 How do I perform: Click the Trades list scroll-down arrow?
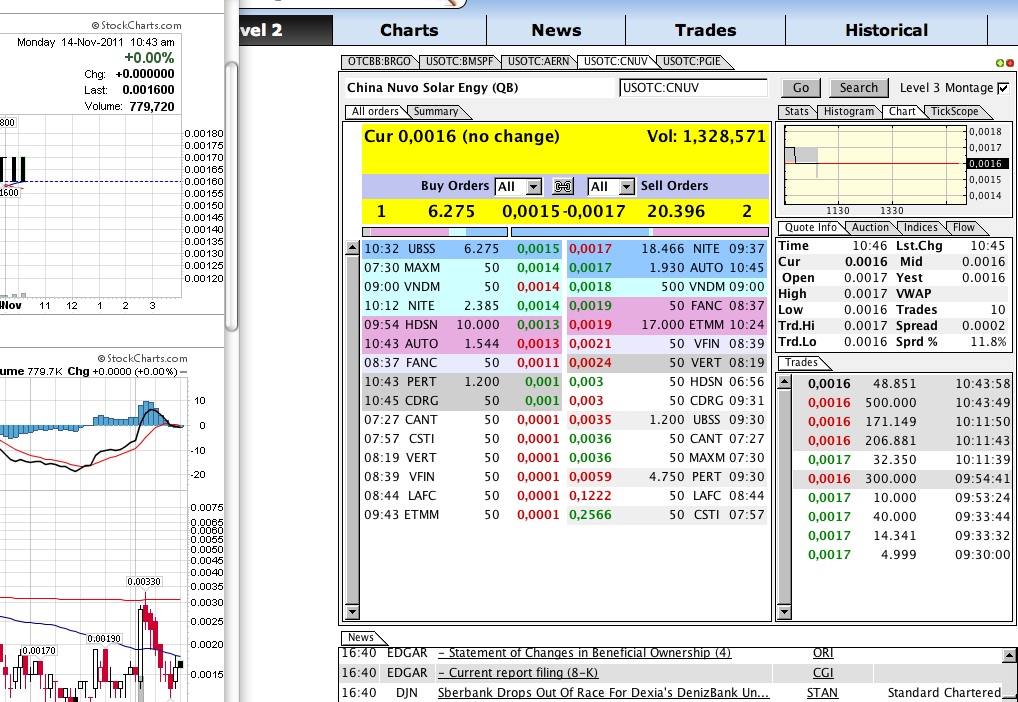point(784,612)
